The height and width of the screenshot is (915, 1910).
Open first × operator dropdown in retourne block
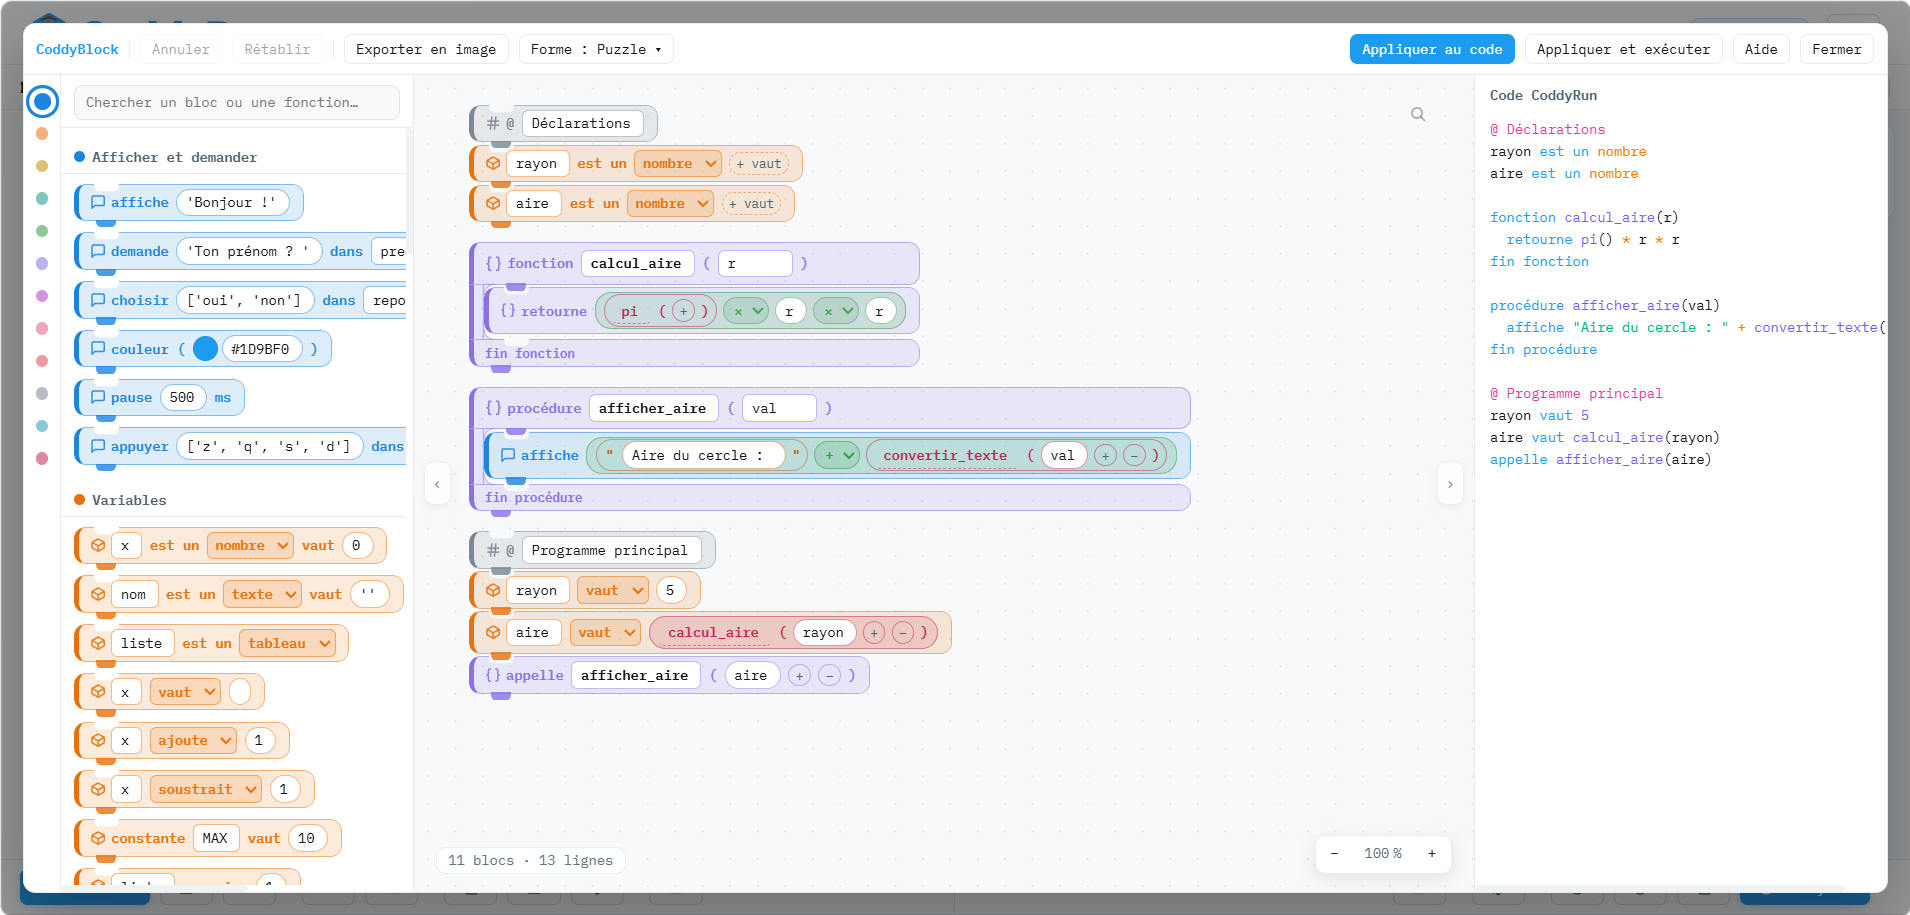pos(746,311)
